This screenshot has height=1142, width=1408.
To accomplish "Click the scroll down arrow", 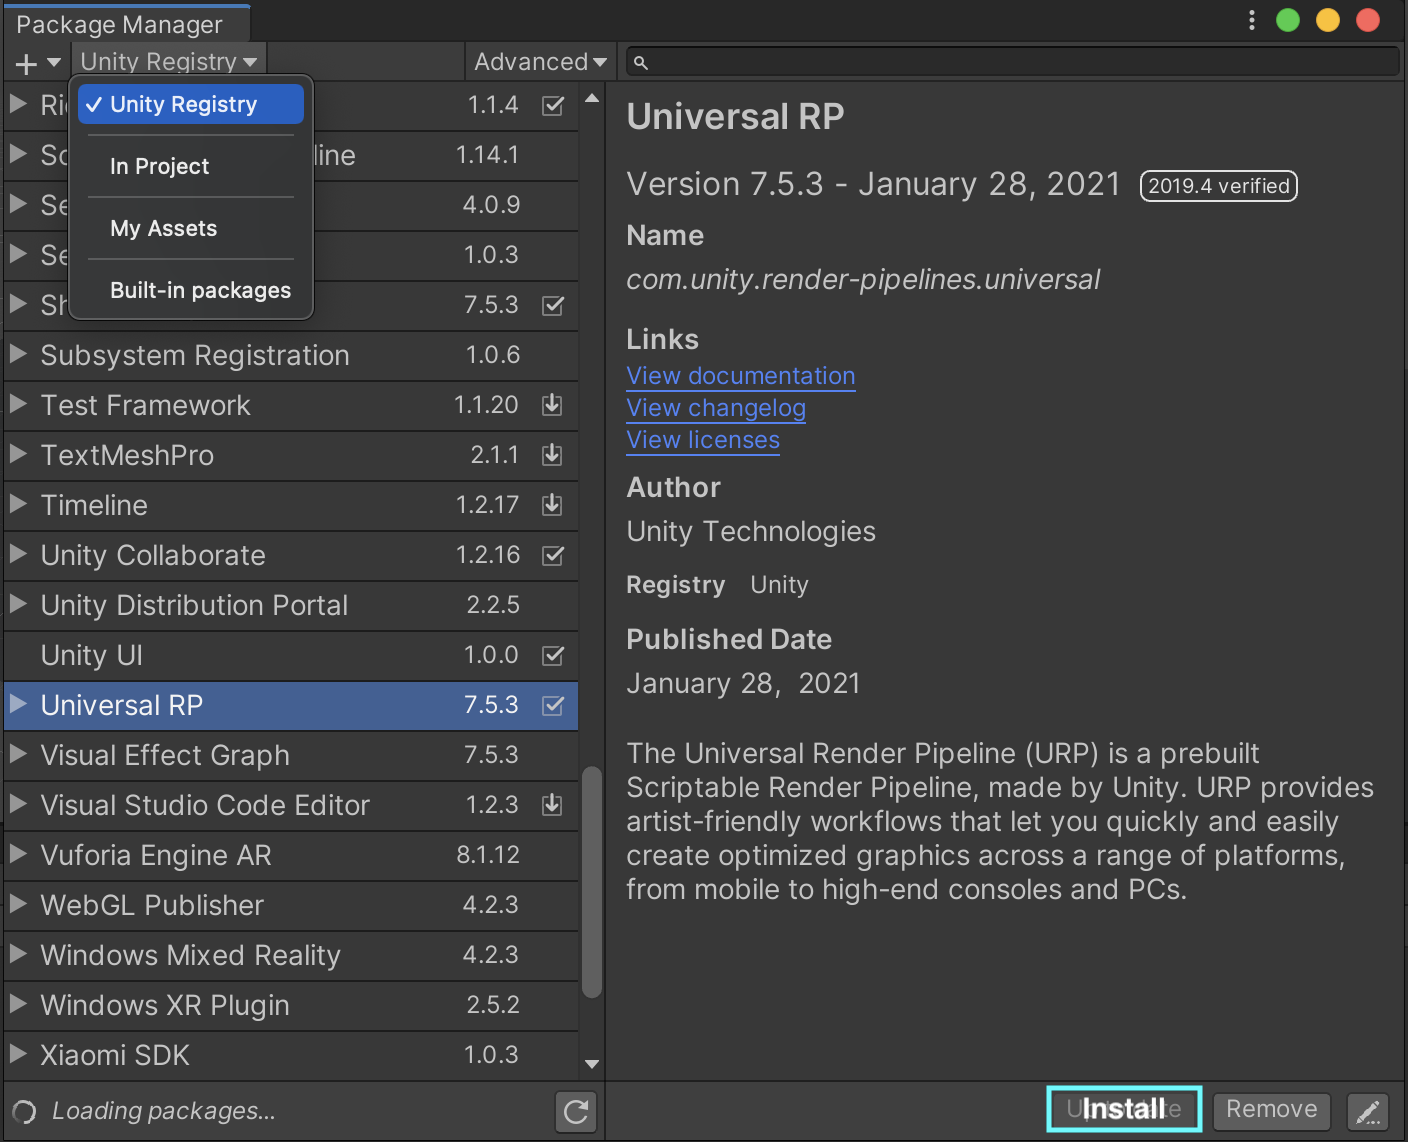I will coord(592,1064).
